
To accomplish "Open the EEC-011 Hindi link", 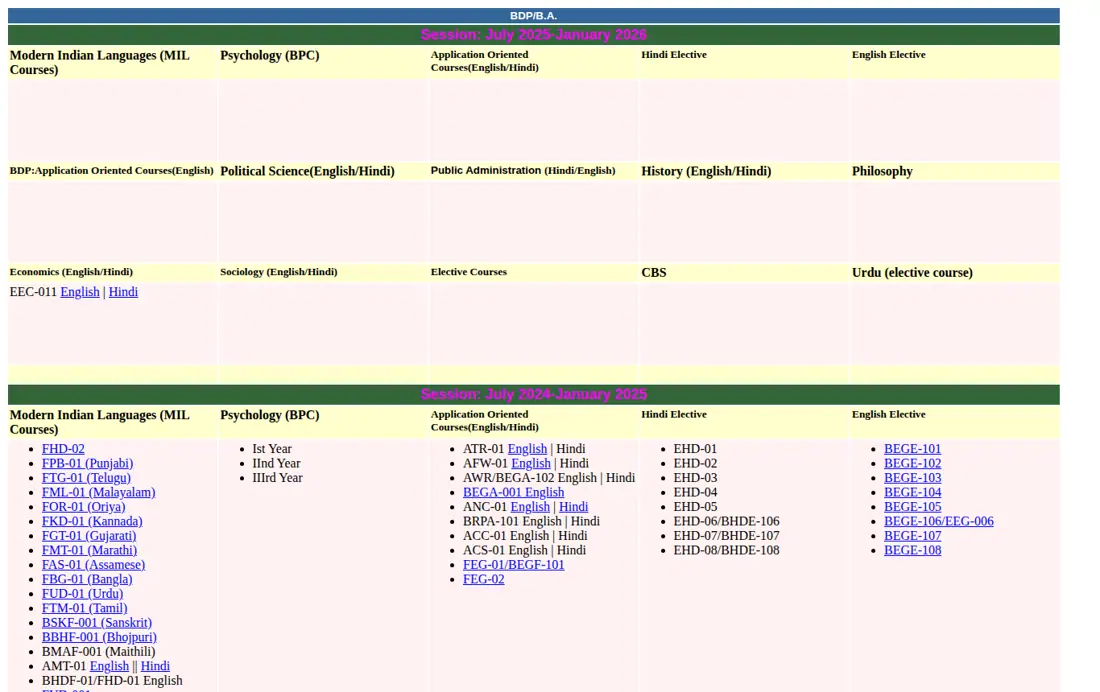I will [x=123, y=292].
